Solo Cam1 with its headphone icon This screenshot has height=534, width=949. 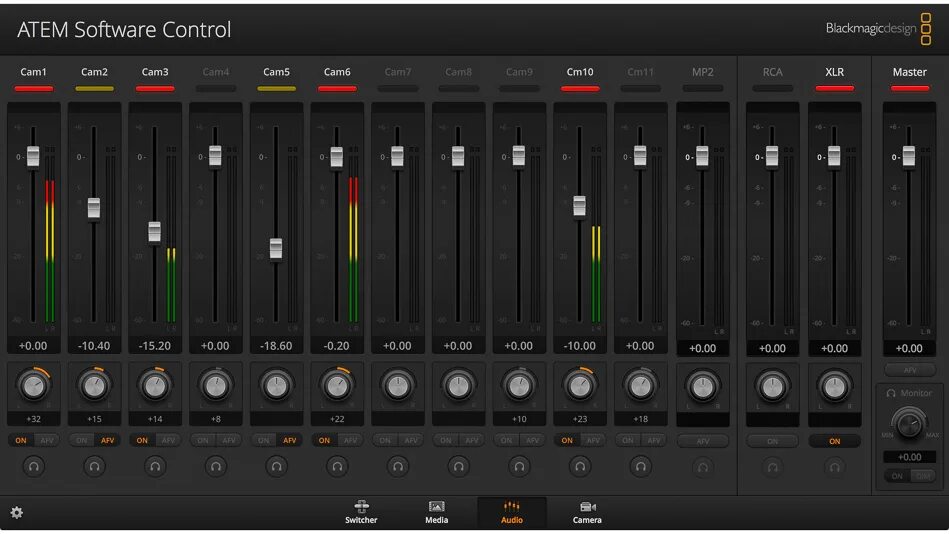(34, 467)
